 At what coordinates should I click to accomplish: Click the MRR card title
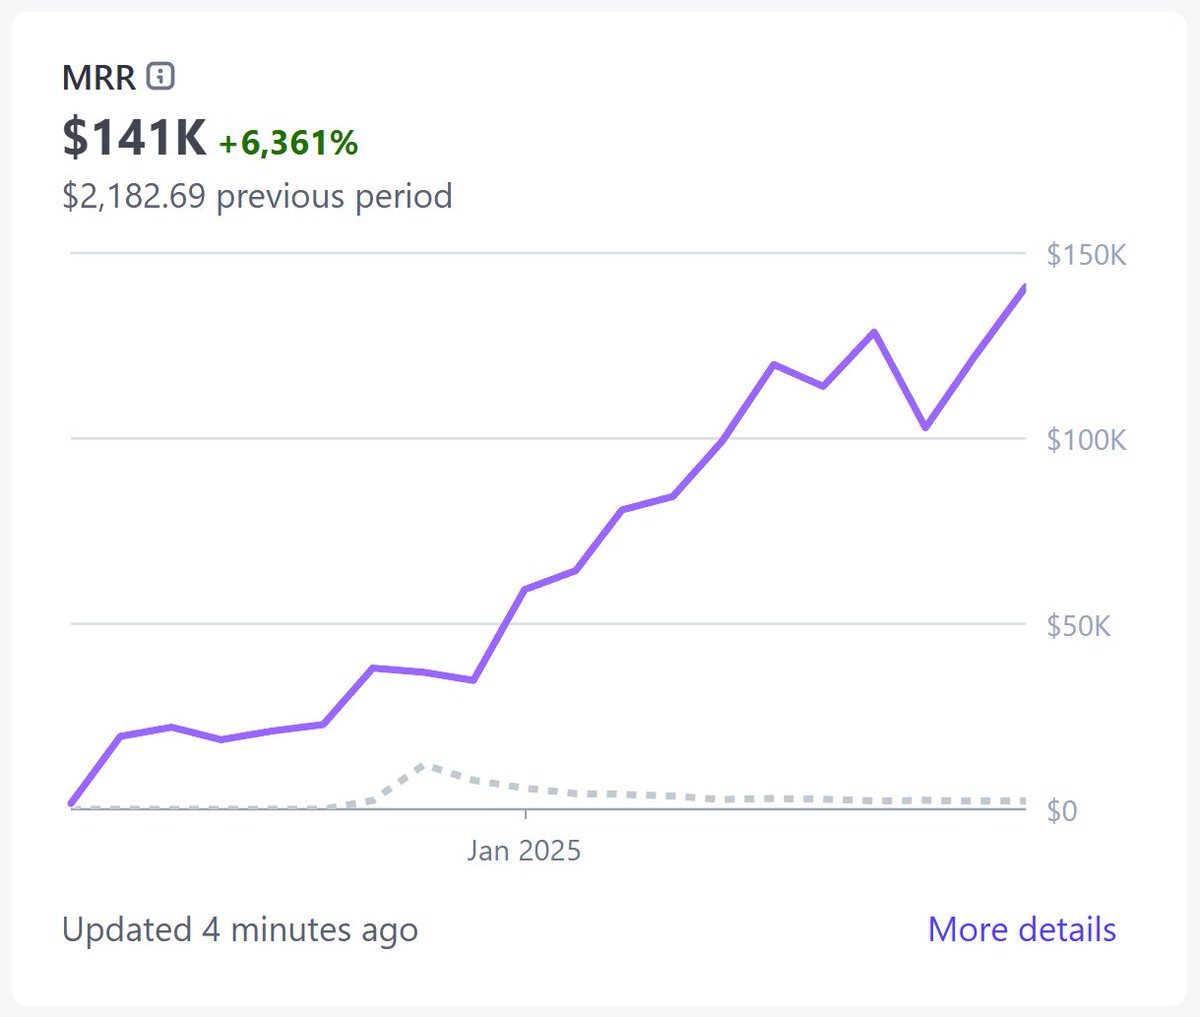99,78
